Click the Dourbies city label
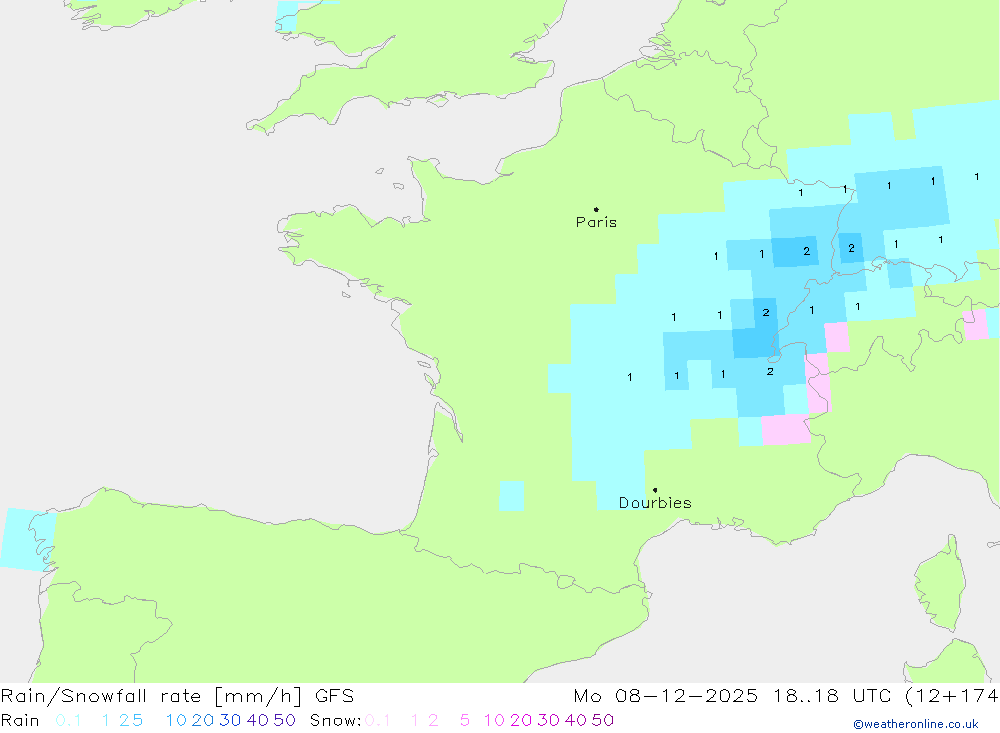This screenshot has height=733, width=1000. tap(655, 503)
